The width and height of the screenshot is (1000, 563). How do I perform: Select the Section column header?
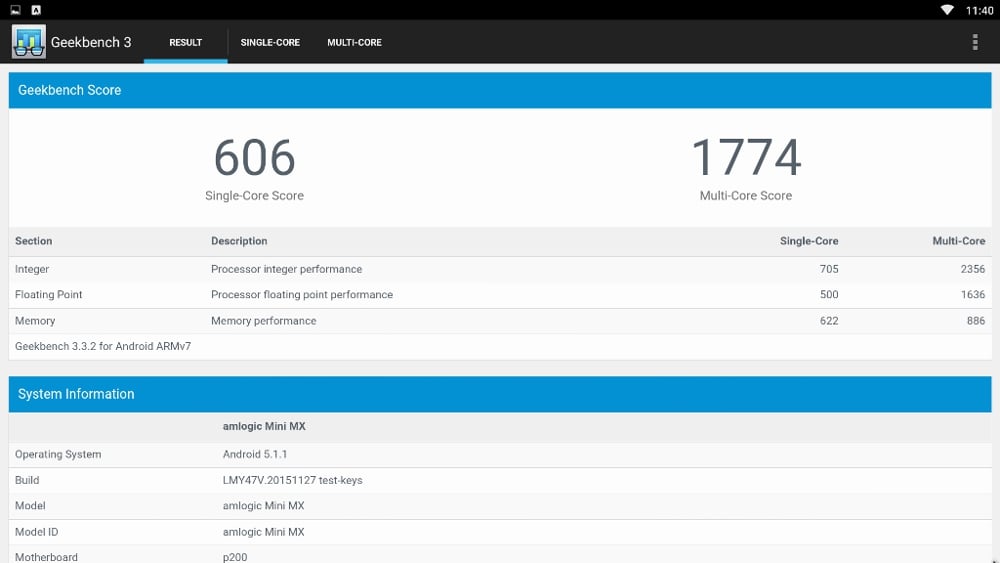34,241
